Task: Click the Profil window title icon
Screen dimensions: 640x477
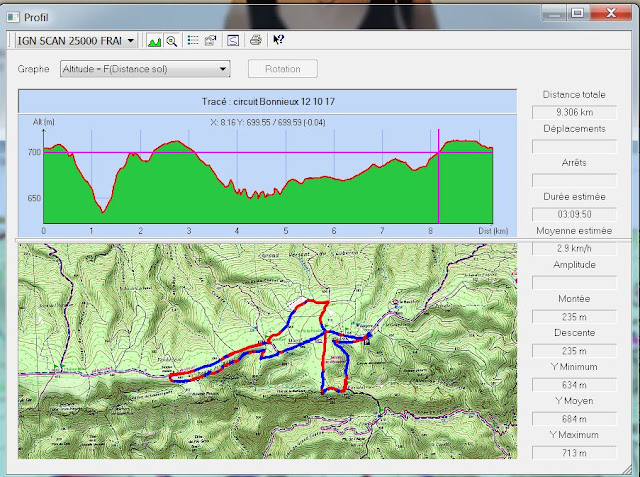Action: point(13,17)
